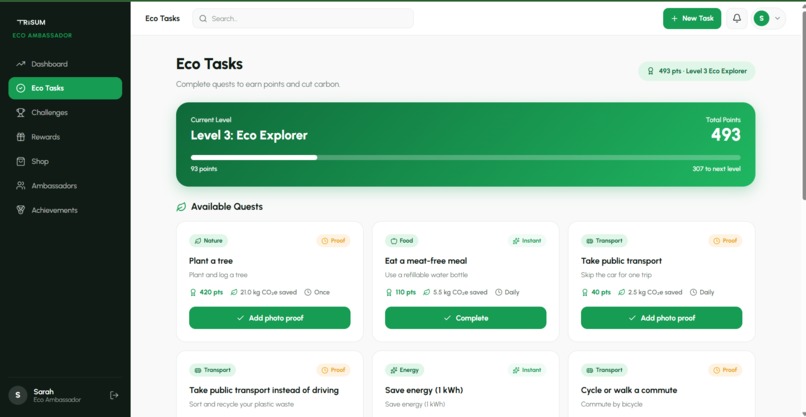The image size is (806, 417).
Task: Expand the user menu chevron in header
Action: click(777, 19)
